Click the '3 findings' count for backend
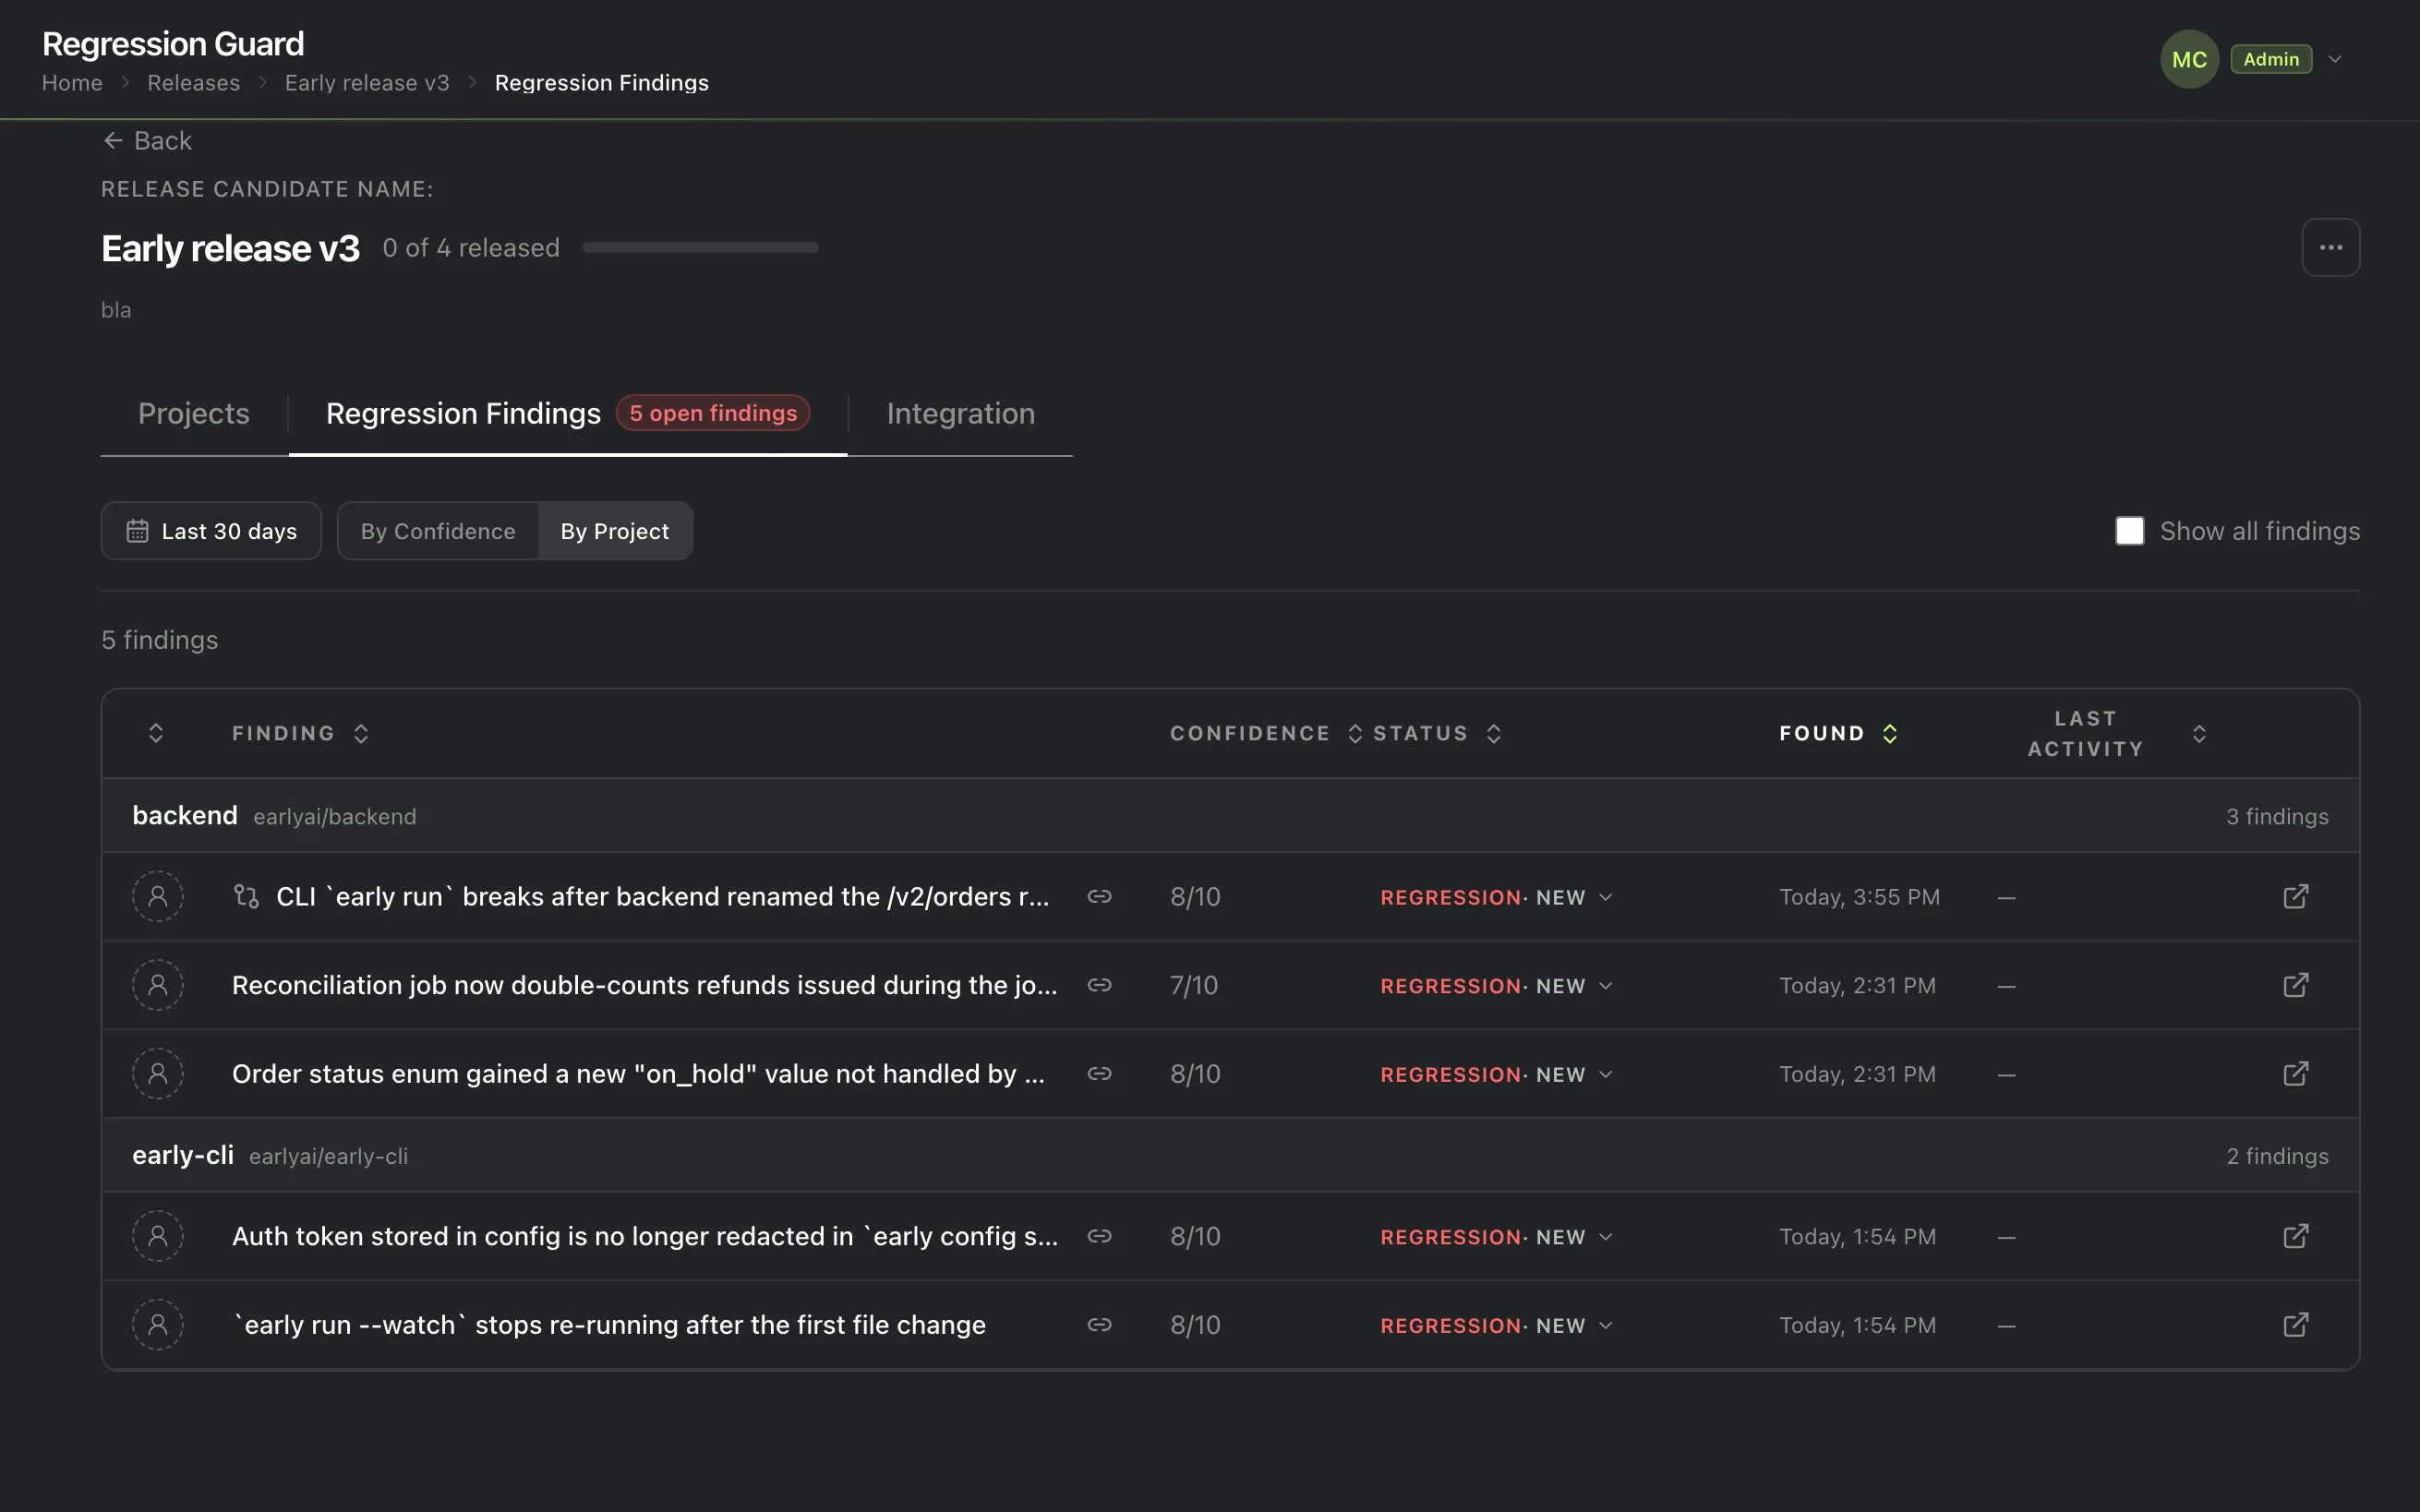 pos(2277,817)
